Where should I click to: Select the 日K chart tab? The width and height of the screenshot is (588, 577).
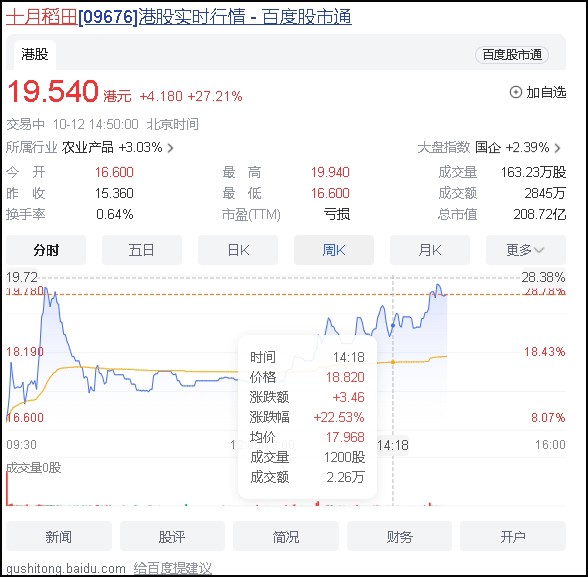coord(238,250)
